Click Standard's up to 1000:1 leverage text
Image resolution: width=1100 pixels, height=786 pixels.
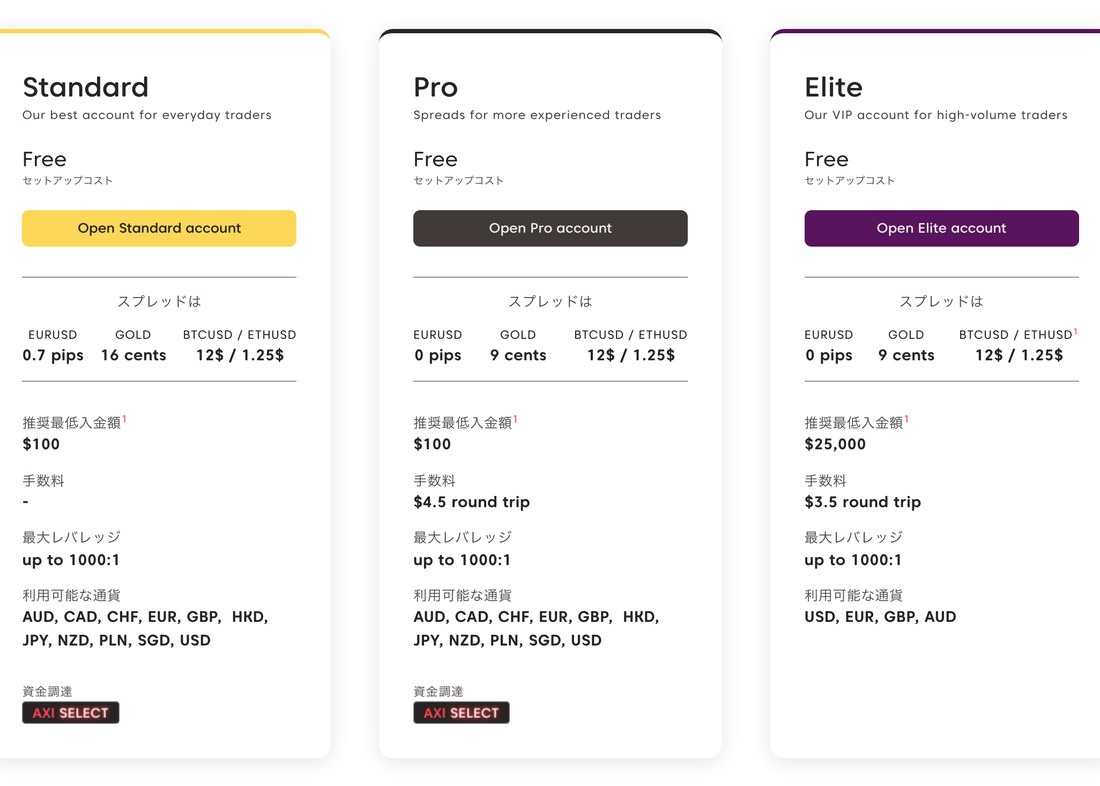click(71, 560)
